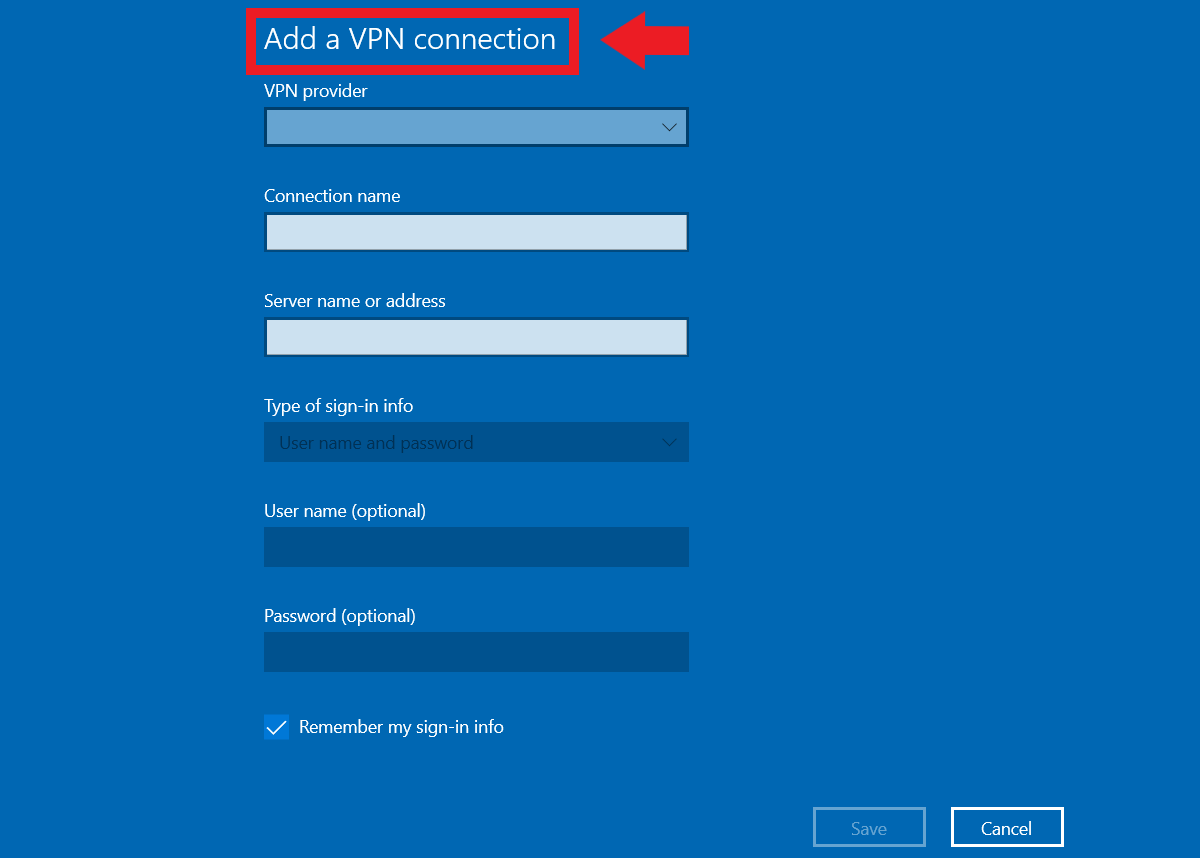The image size is (1200, 858).
Task: Click the 'Add a VPN connection' heading
Action: [410, 39]
